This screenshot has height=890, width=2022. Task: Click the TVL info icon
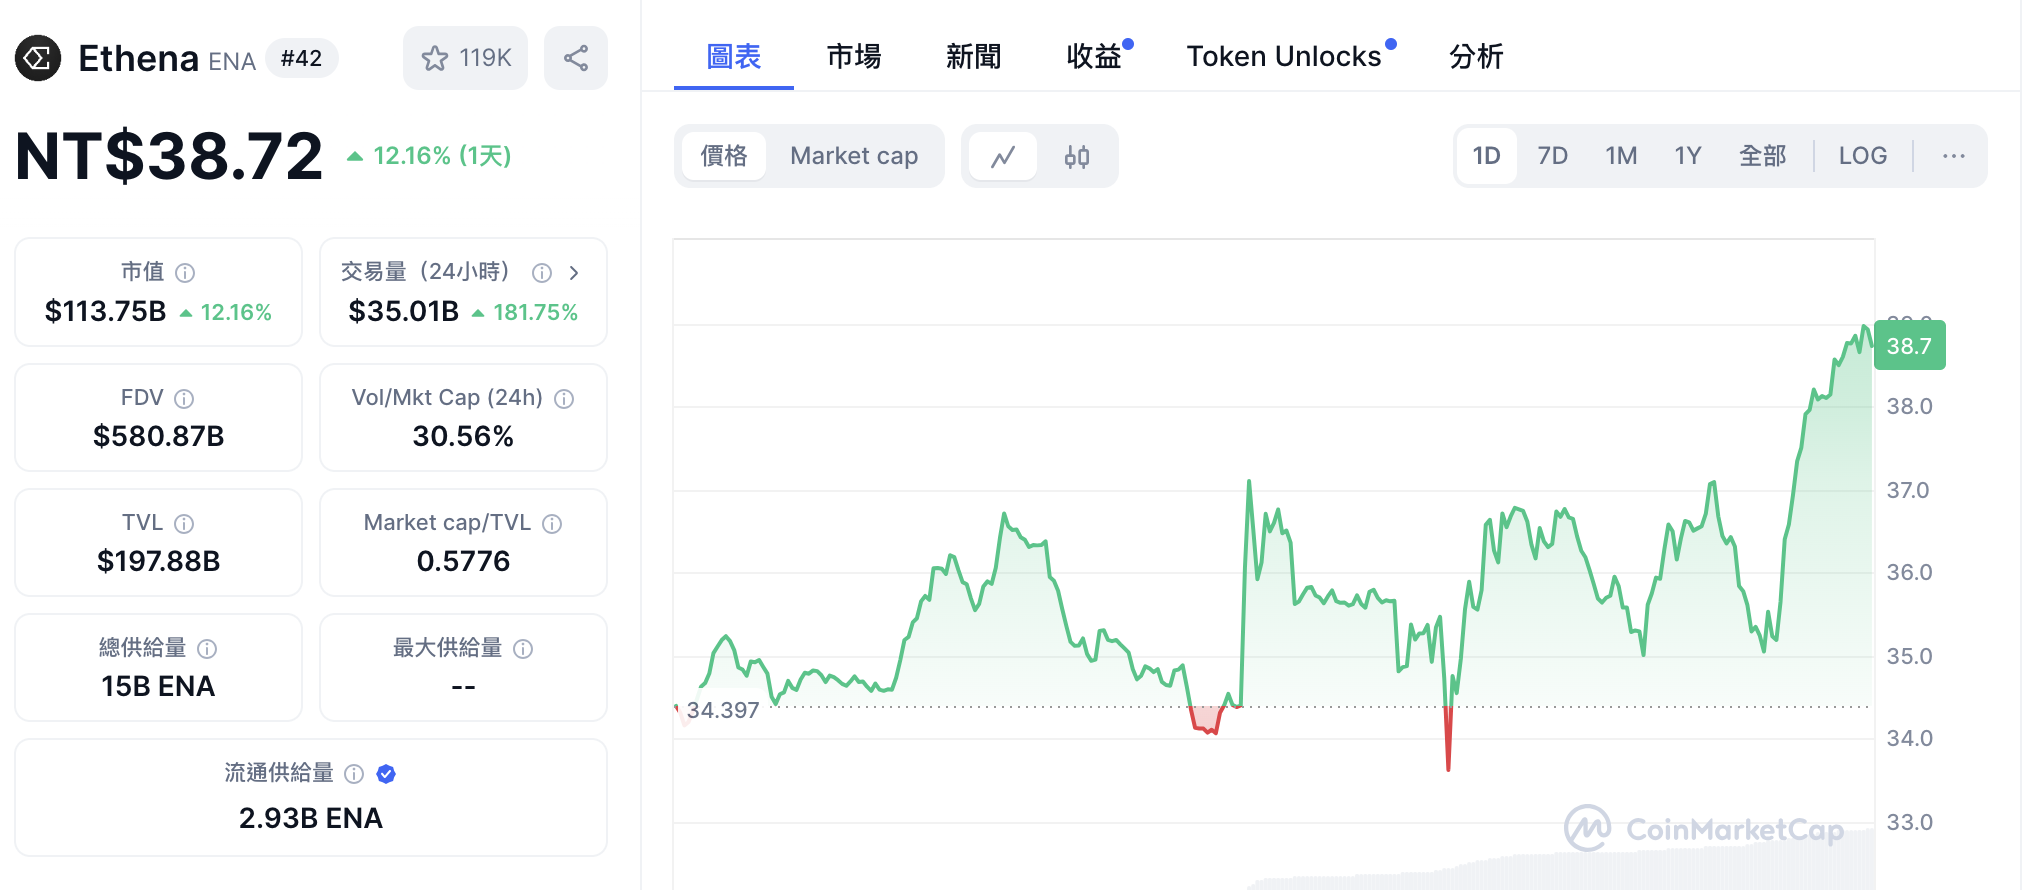click(x=185, y=522)
